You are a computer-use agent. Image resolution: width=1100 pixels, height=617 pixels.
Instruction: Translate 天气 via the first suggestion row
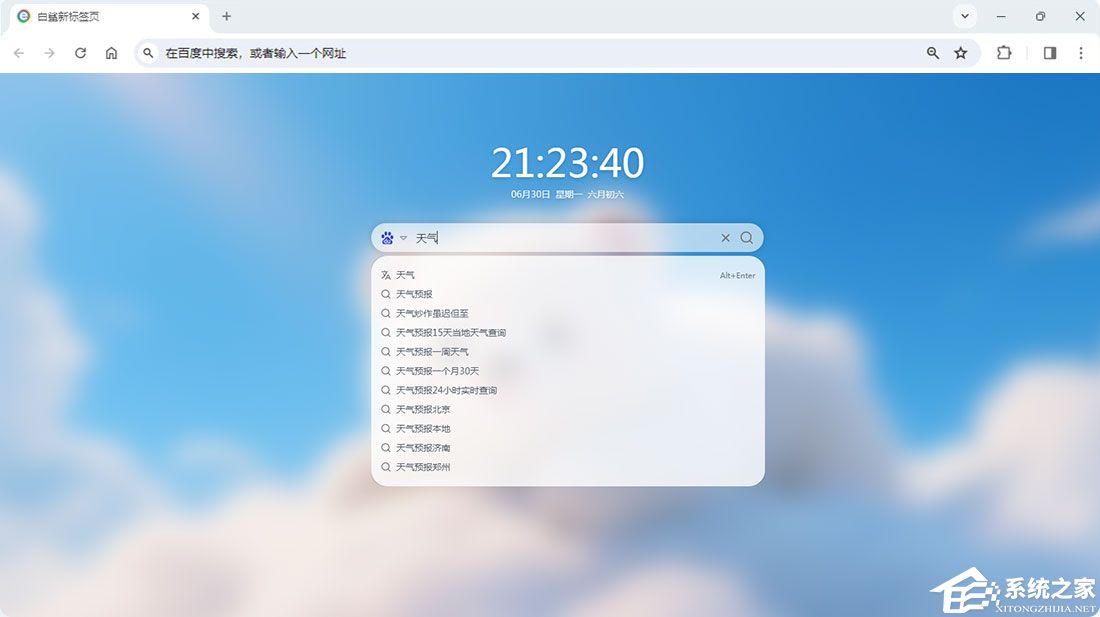(568, 276)
